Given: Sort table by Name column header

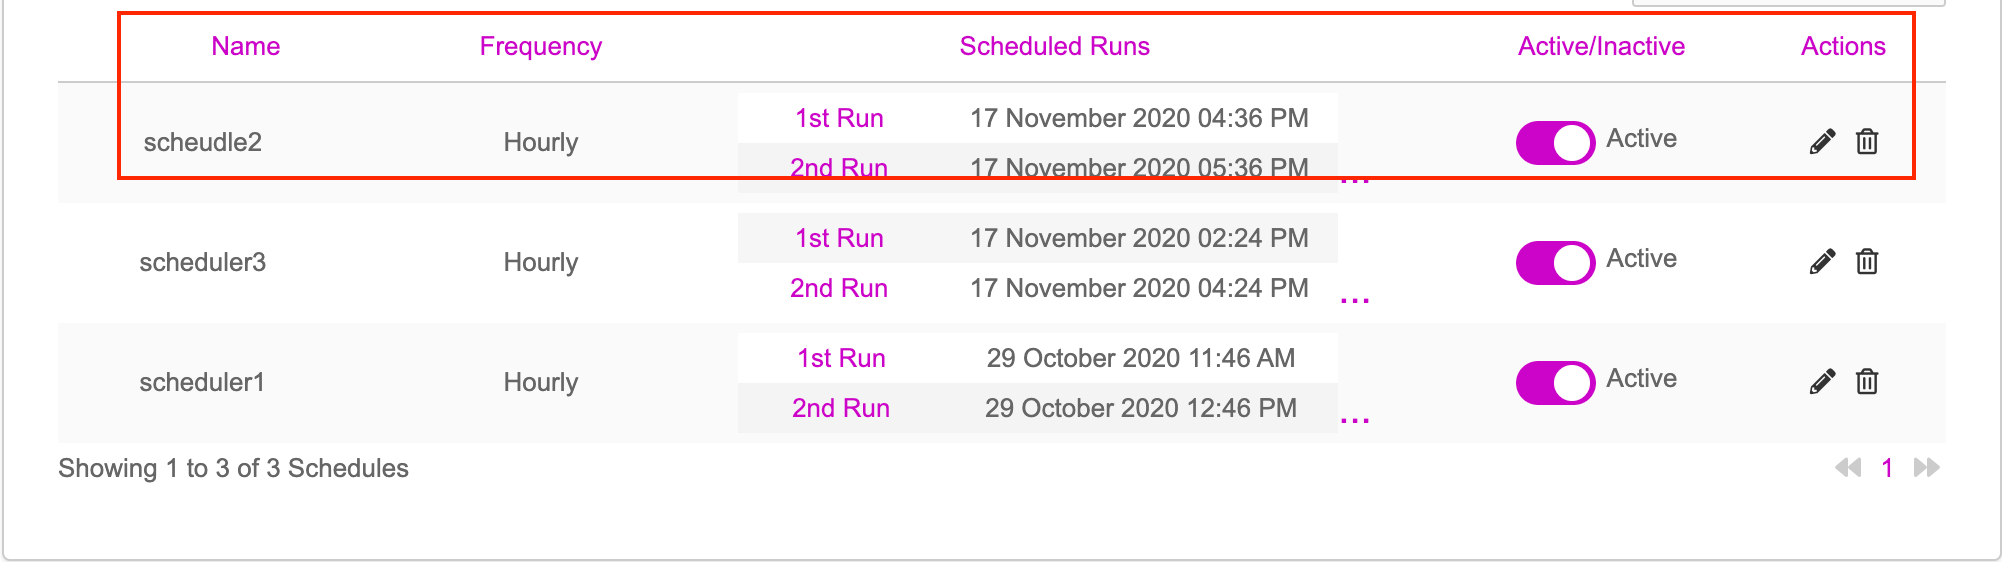Looking at the screenshot, I should point(246,46).
